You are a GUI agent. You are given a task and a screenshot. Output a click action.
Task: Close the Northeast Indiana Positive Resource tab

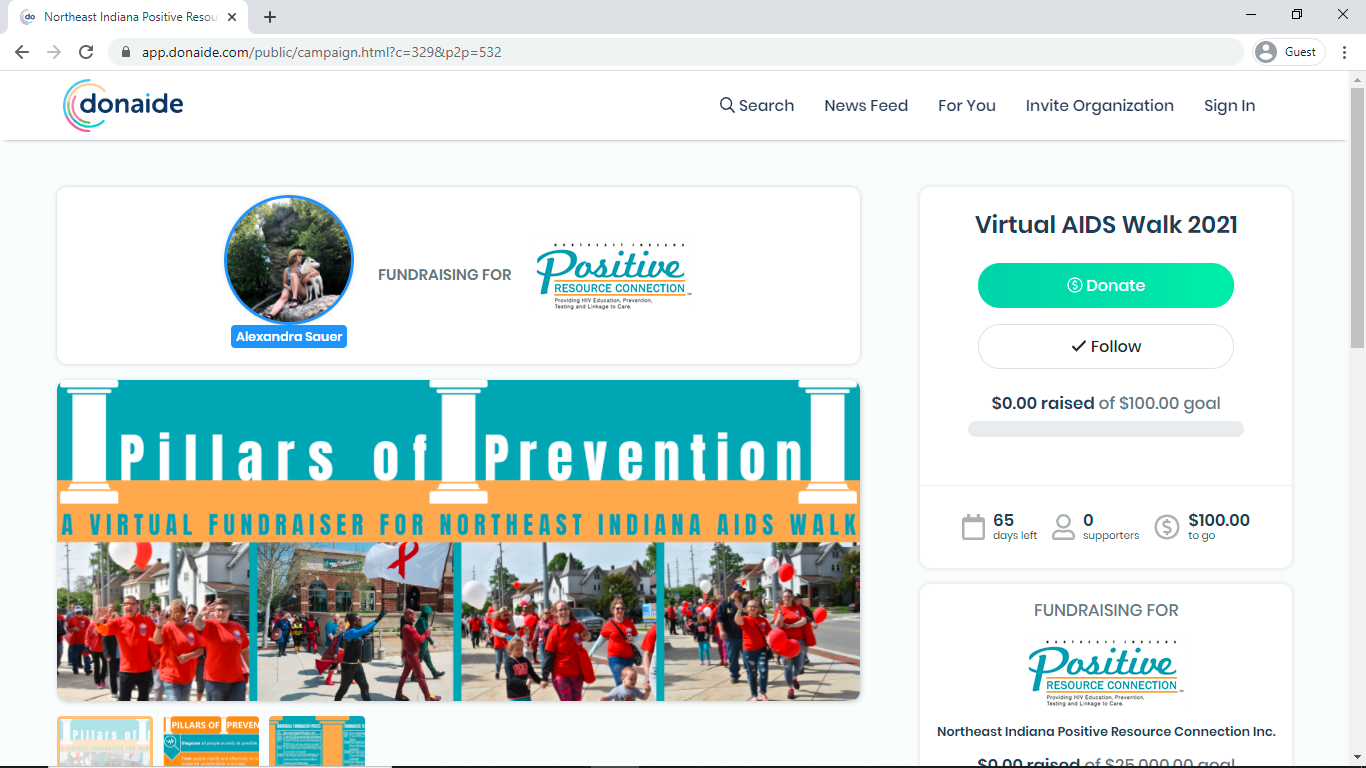point(233,17)
